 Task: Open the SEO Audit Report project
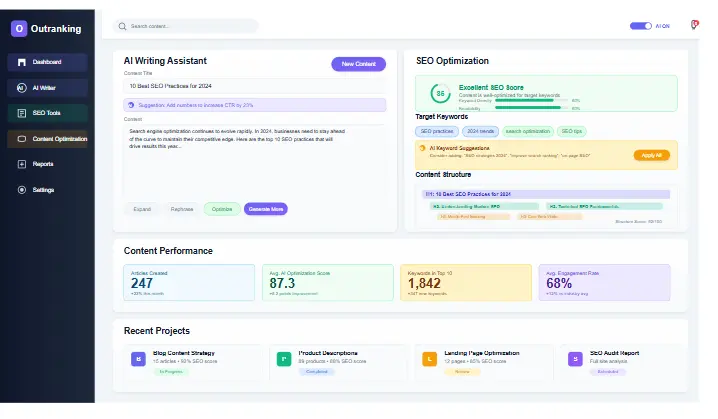pos(625,363)
